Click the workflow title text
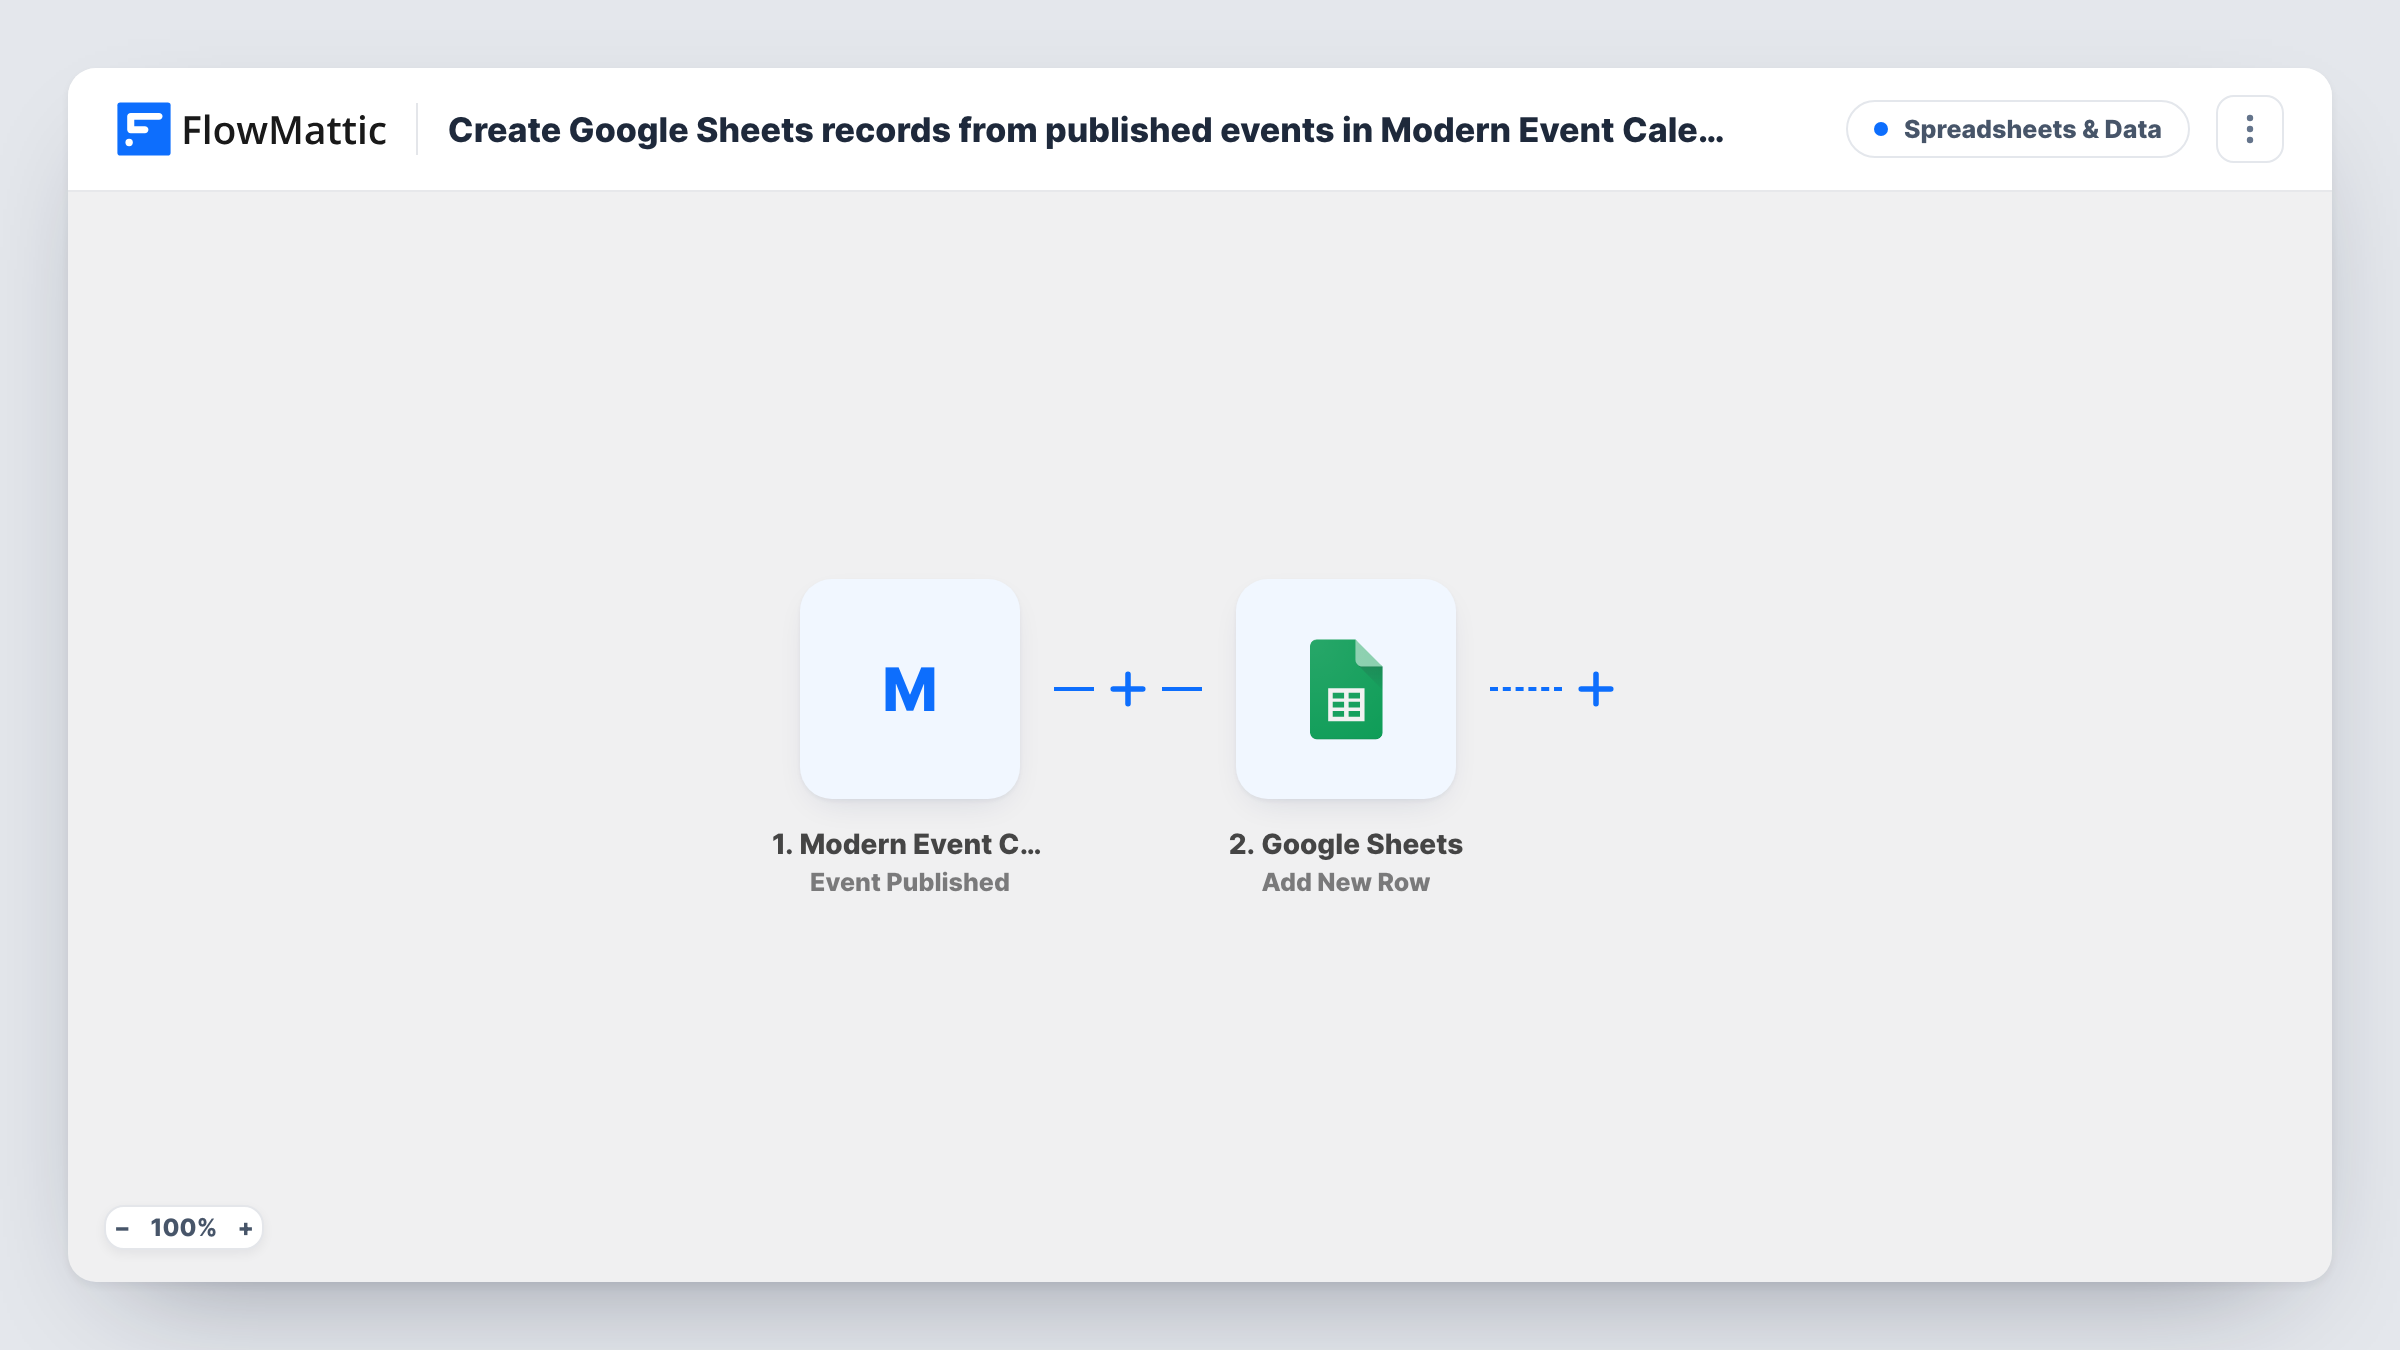This screenshot has width=2400, height=1350. (1085, 130)
